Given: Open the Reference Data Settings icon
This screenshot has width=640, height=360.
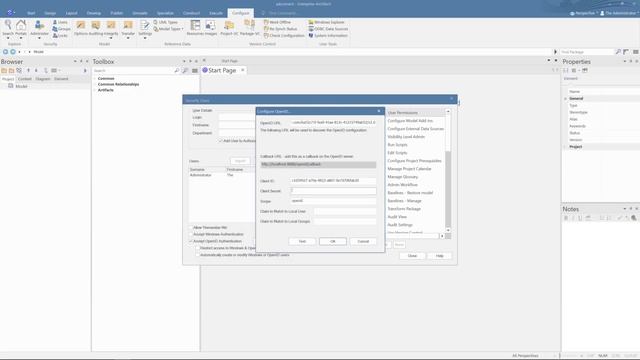Looking at the screenshot, I should (145, 28).
